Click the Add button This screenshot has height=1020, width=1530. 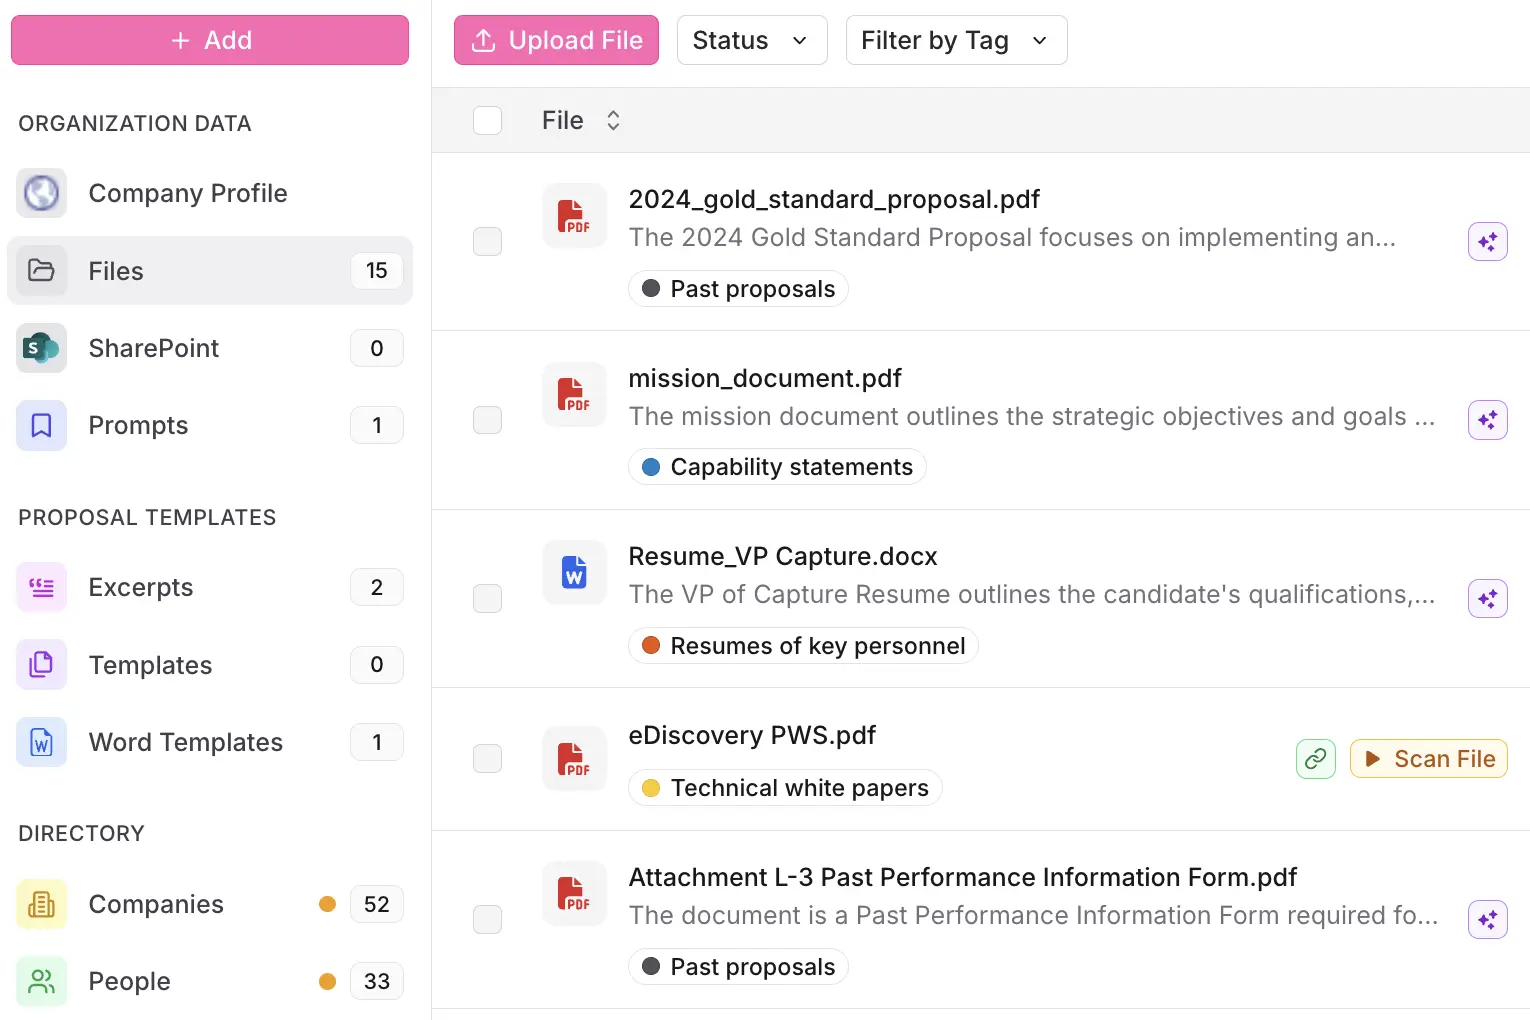click(209, 40)
